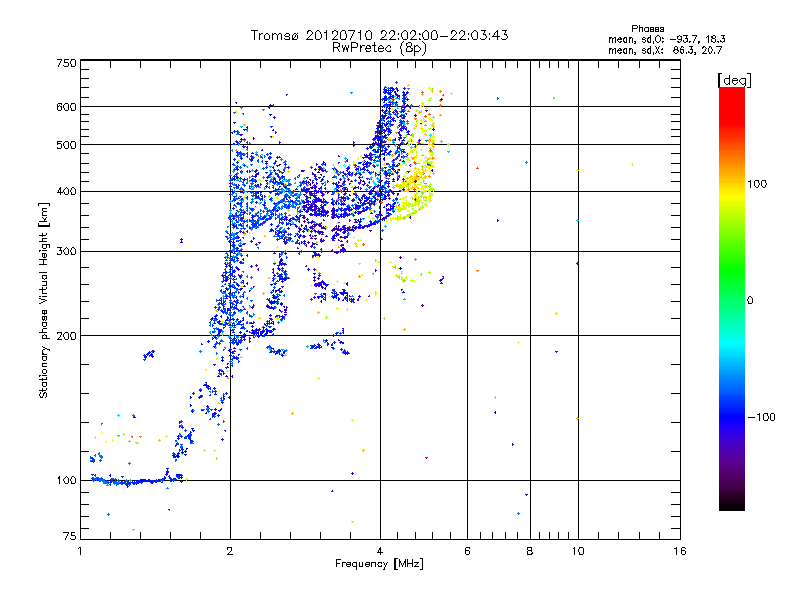The width and height of the screenshot is (800, 600).
Task: Click the 'mean, sd,X: 86.3, 20.7' line
Action: (665, 50)
